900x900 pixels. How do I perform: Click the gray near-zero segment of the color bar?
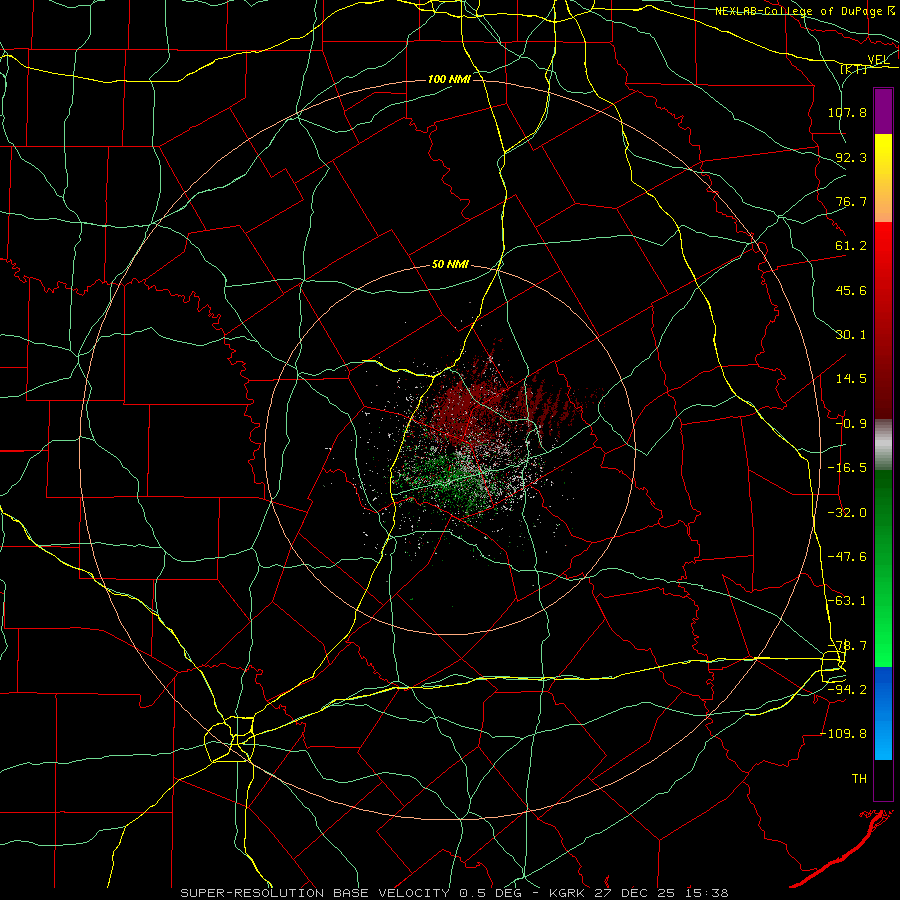click(883, 445)
